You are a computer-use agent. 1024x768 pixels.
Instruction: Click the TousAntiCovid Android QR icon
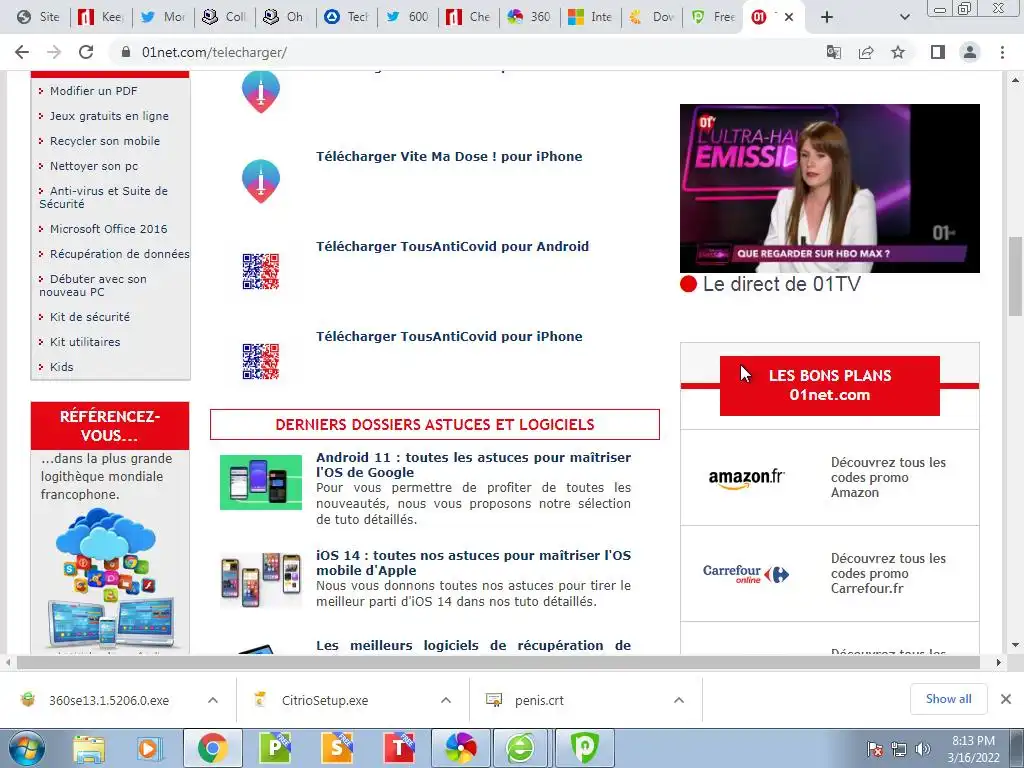(261, 271)
